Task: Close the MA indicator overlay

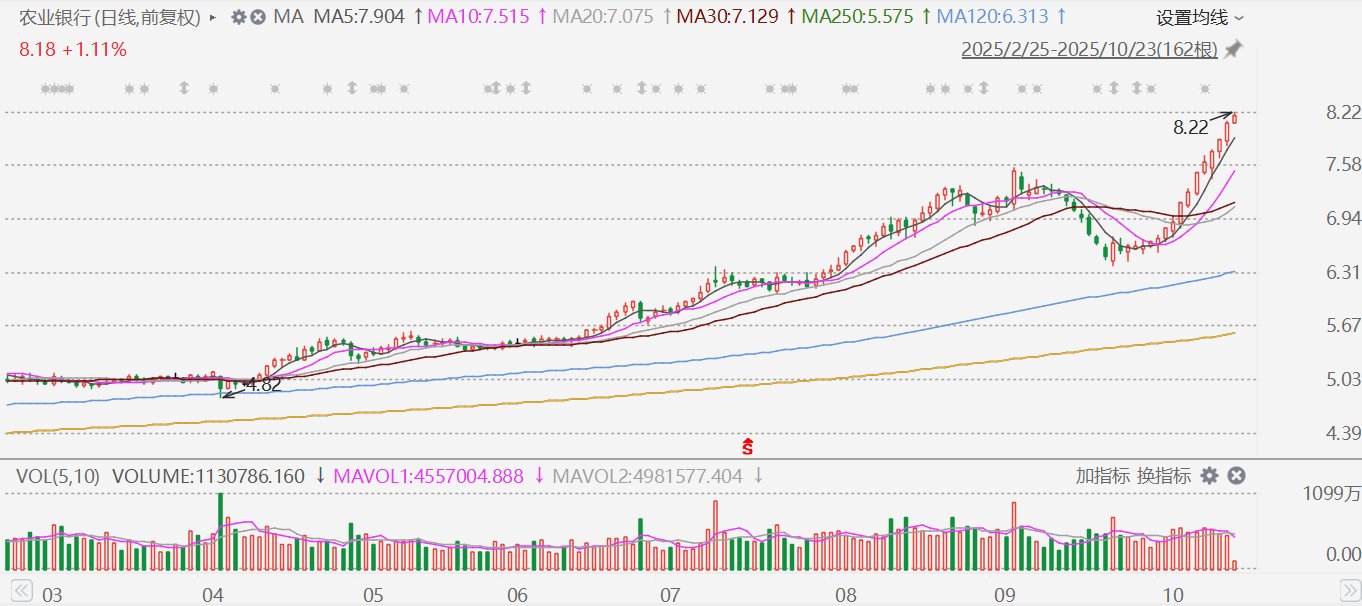Action: [257, 17]
